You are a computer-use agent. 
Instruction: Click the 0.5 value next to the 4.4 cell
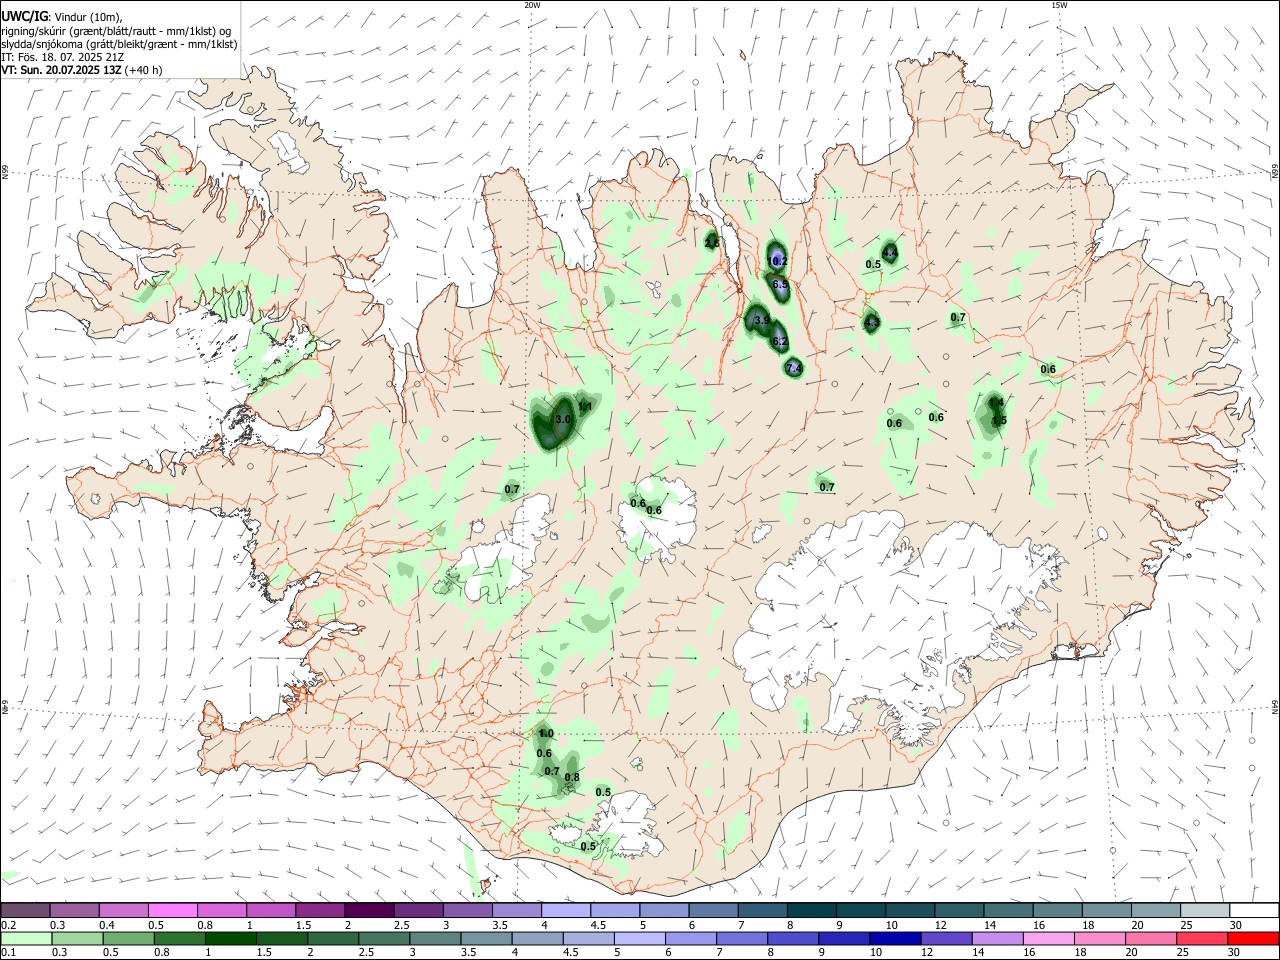tap(873, 264)
